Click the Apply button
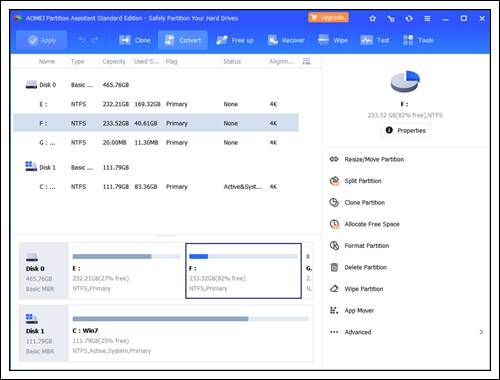The width and height of the screenshot is (500, 380). (42, 40)
